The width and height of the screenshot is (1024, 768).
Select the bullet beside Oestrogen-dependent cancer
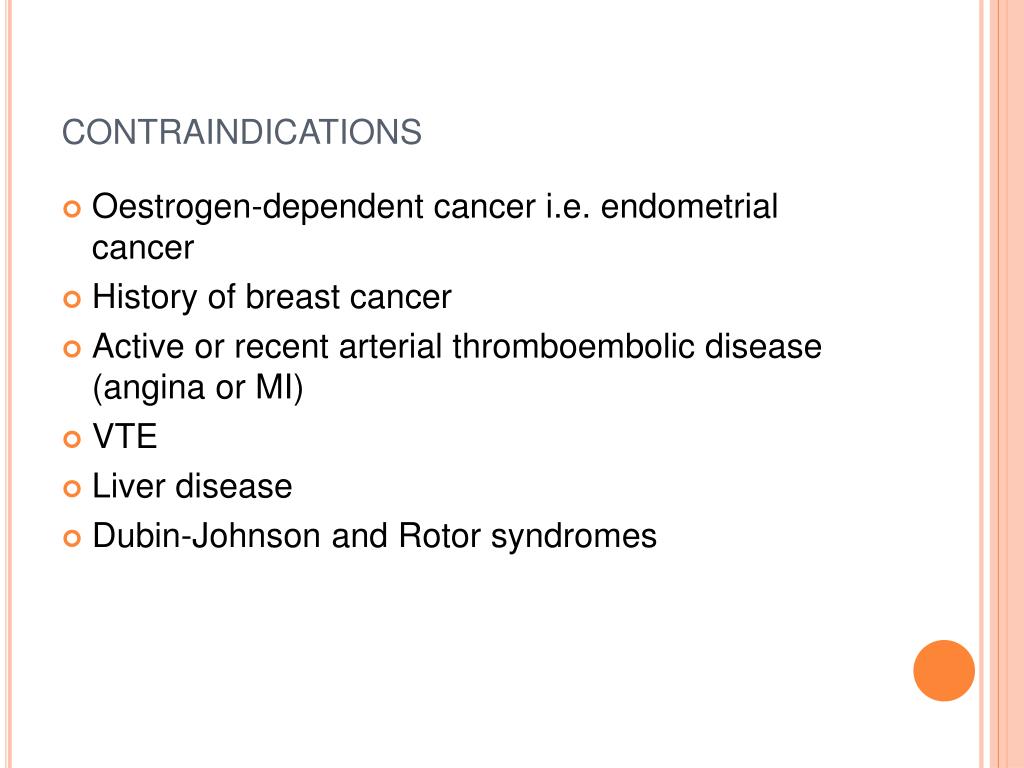click(x=72, y=209)
